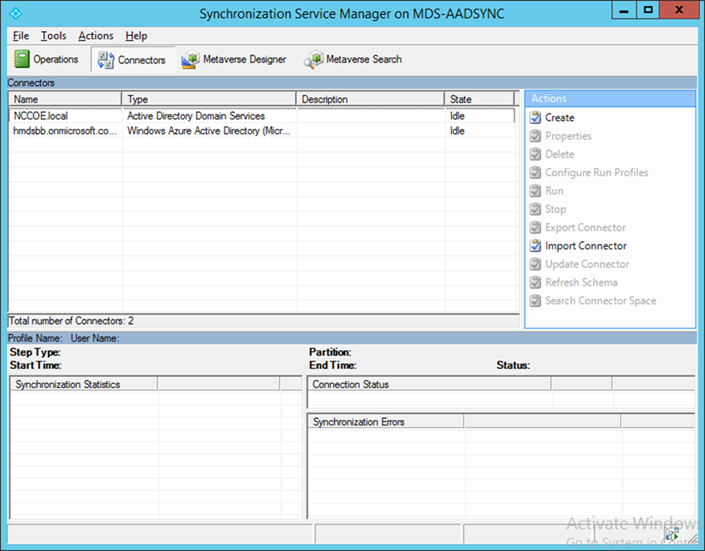This screenshot has width=705, height=551.
Task: Click the Metaverse Designer toolbar icon
Action: click(190, 59)
